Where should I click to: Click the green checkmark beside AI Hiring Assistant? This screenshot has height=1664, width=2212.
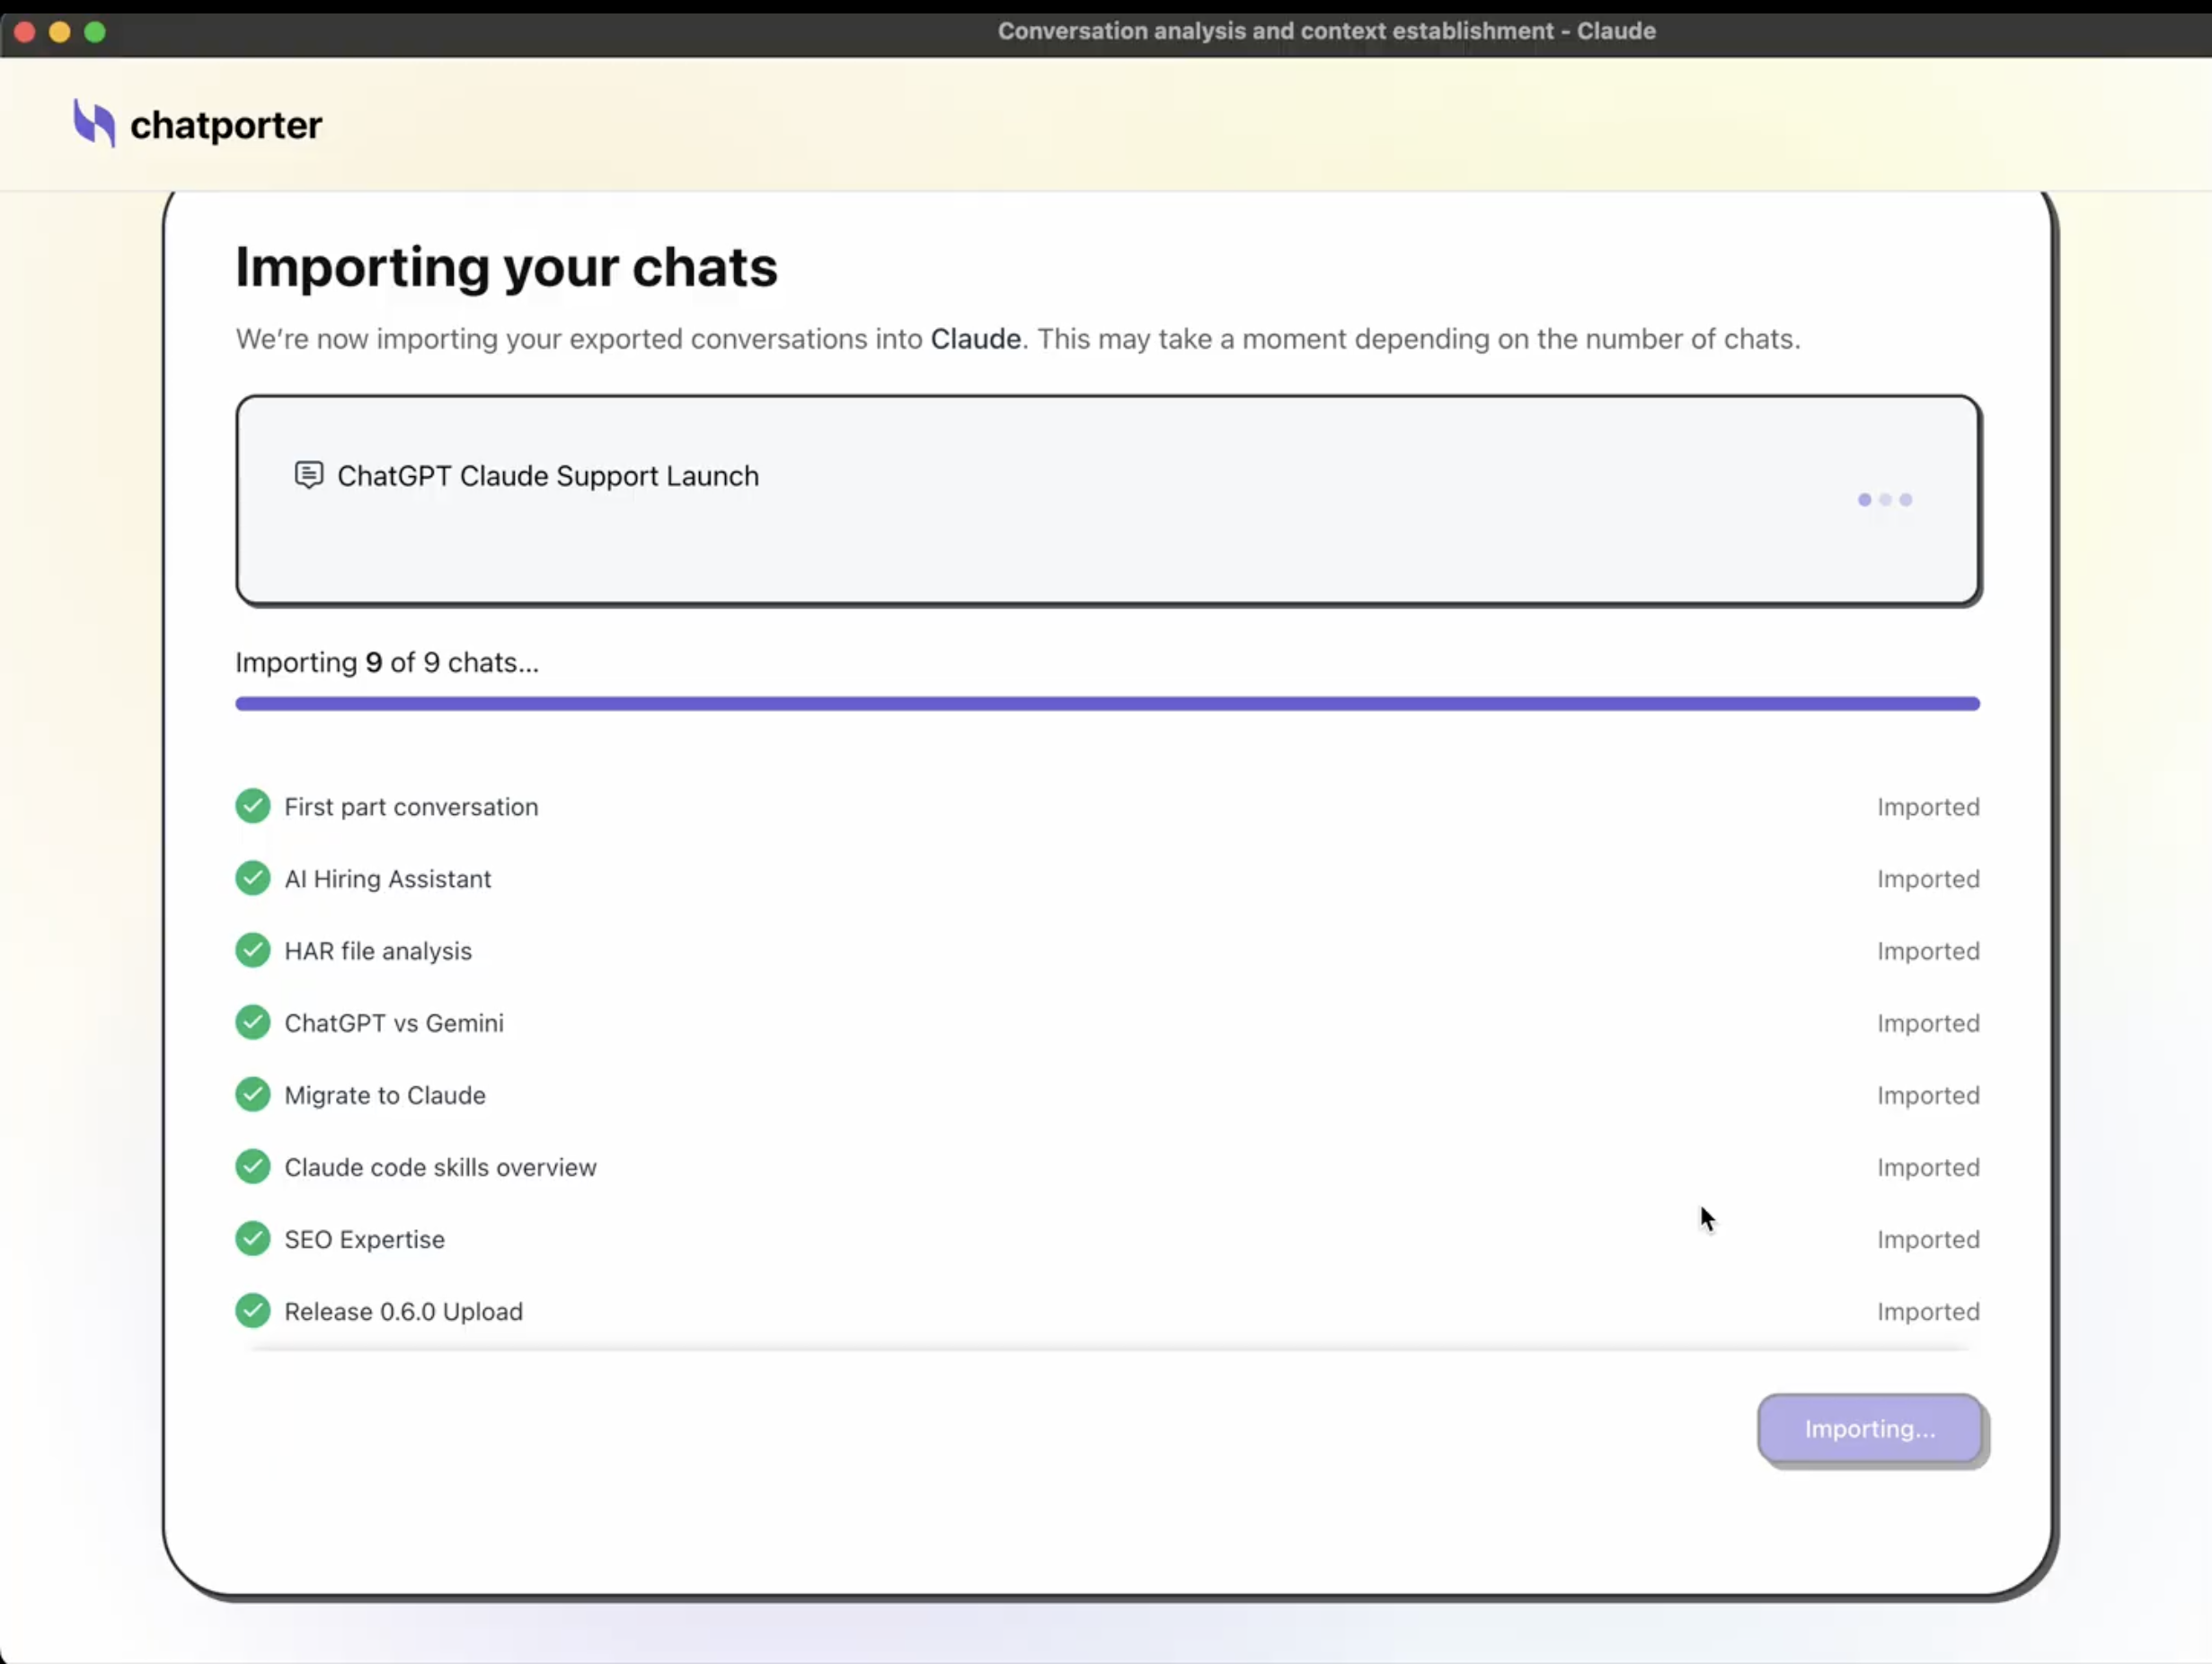click(x=253, y=878)
